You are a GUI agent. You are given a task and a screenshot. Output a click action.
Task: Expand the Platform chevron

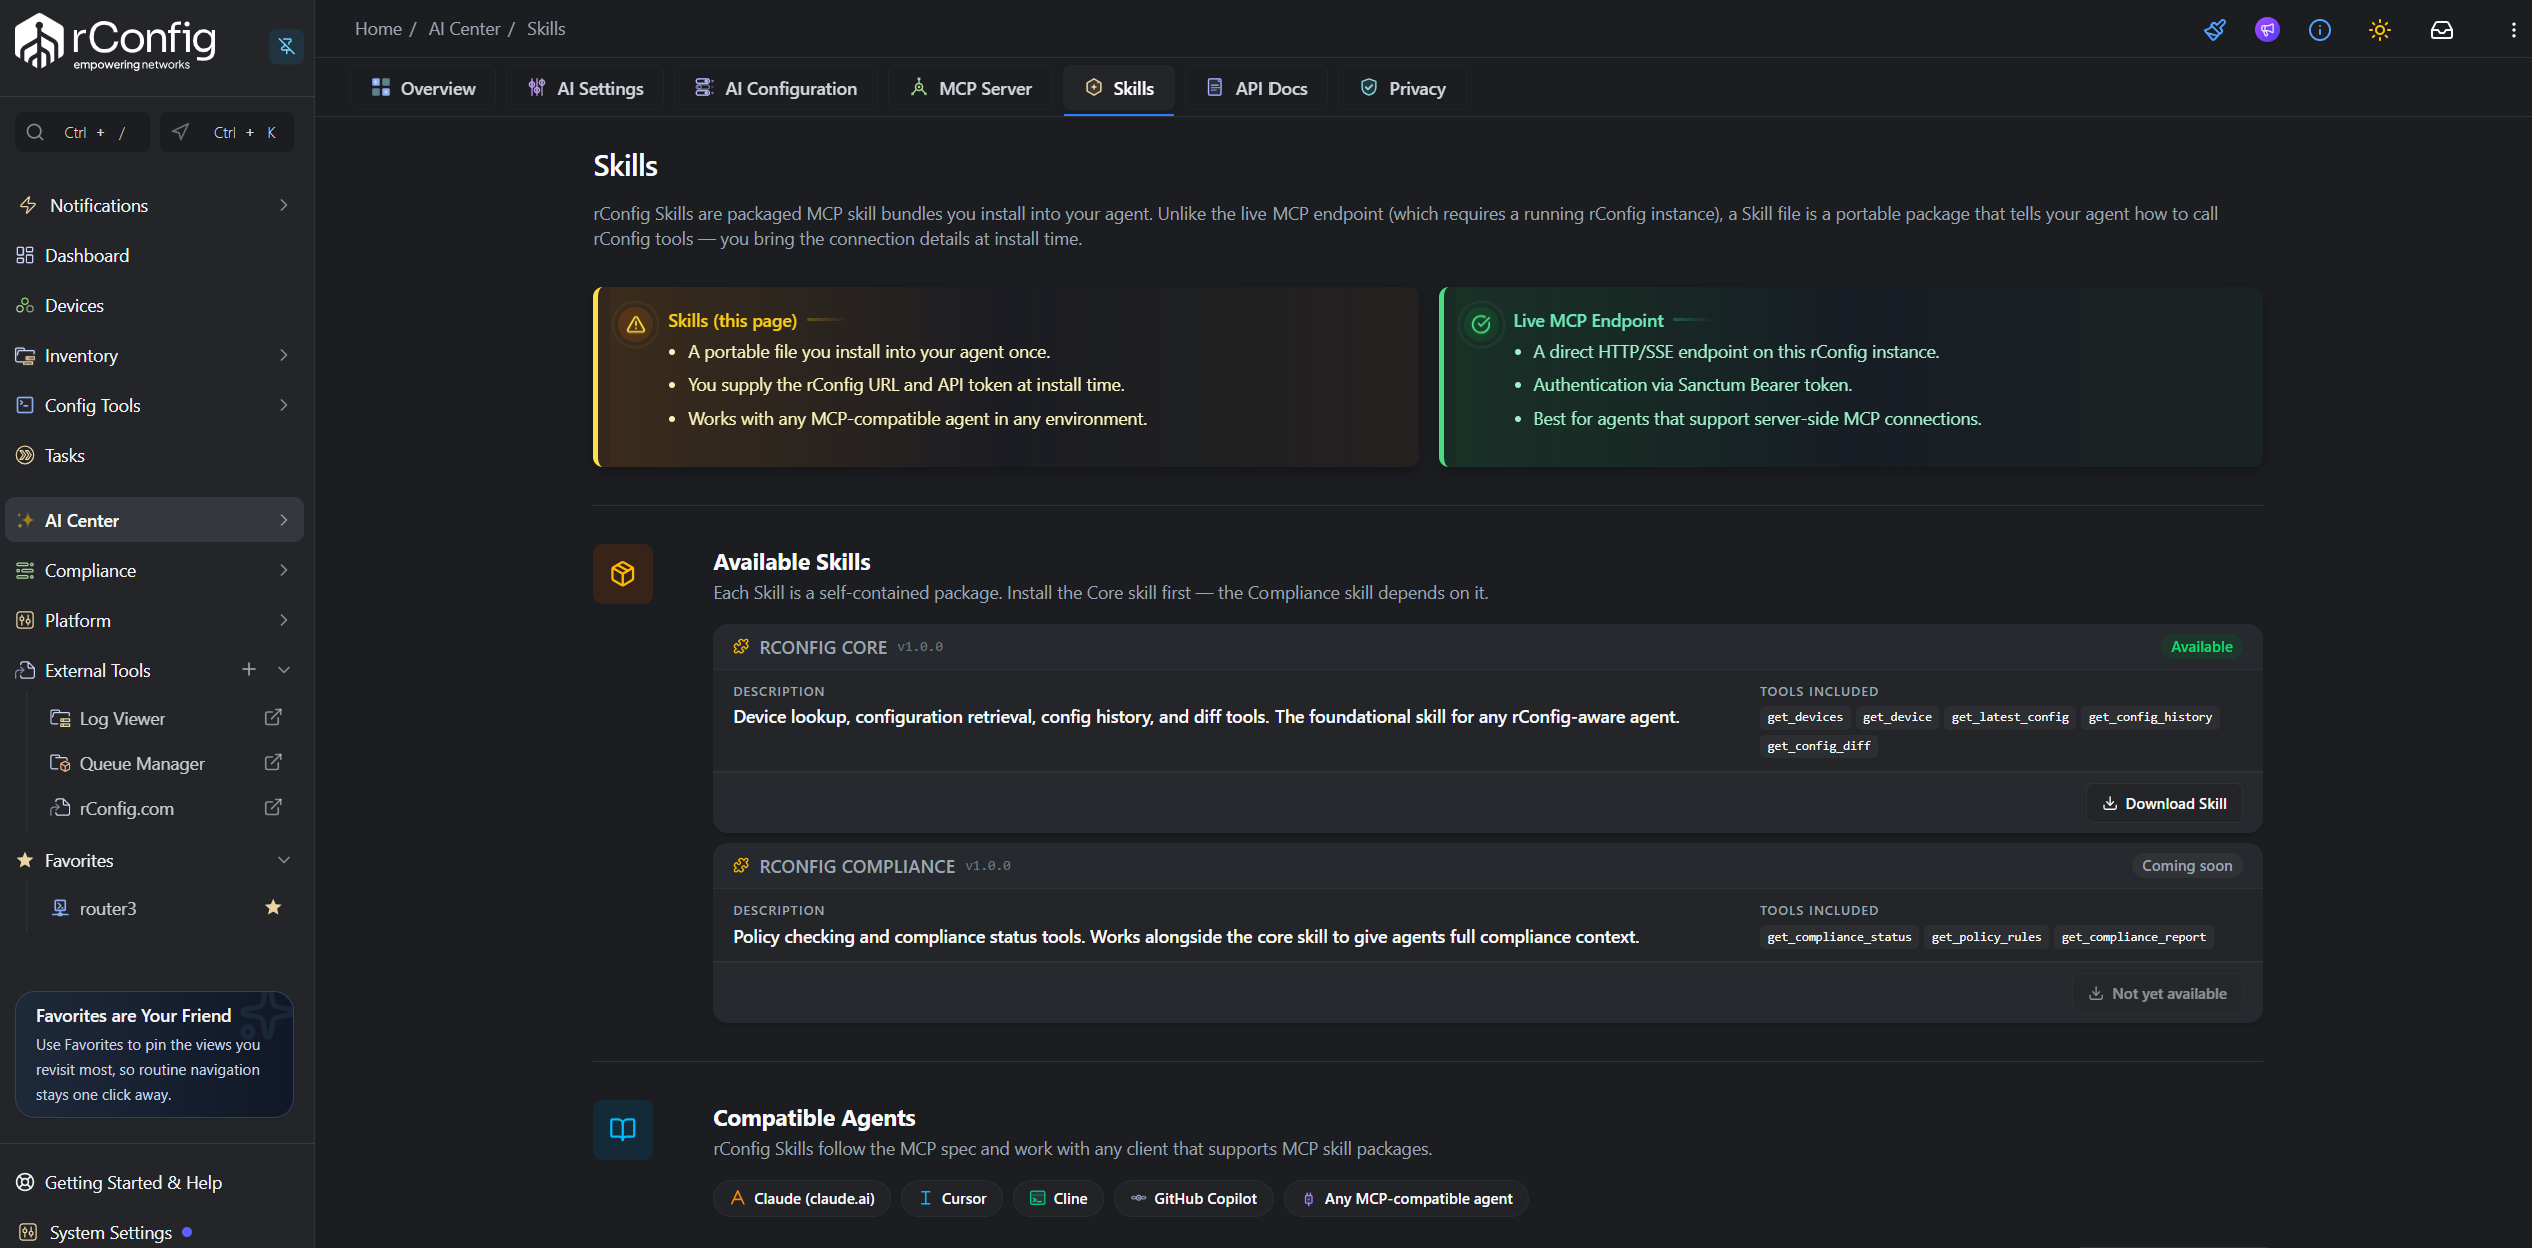click(284, 620)
